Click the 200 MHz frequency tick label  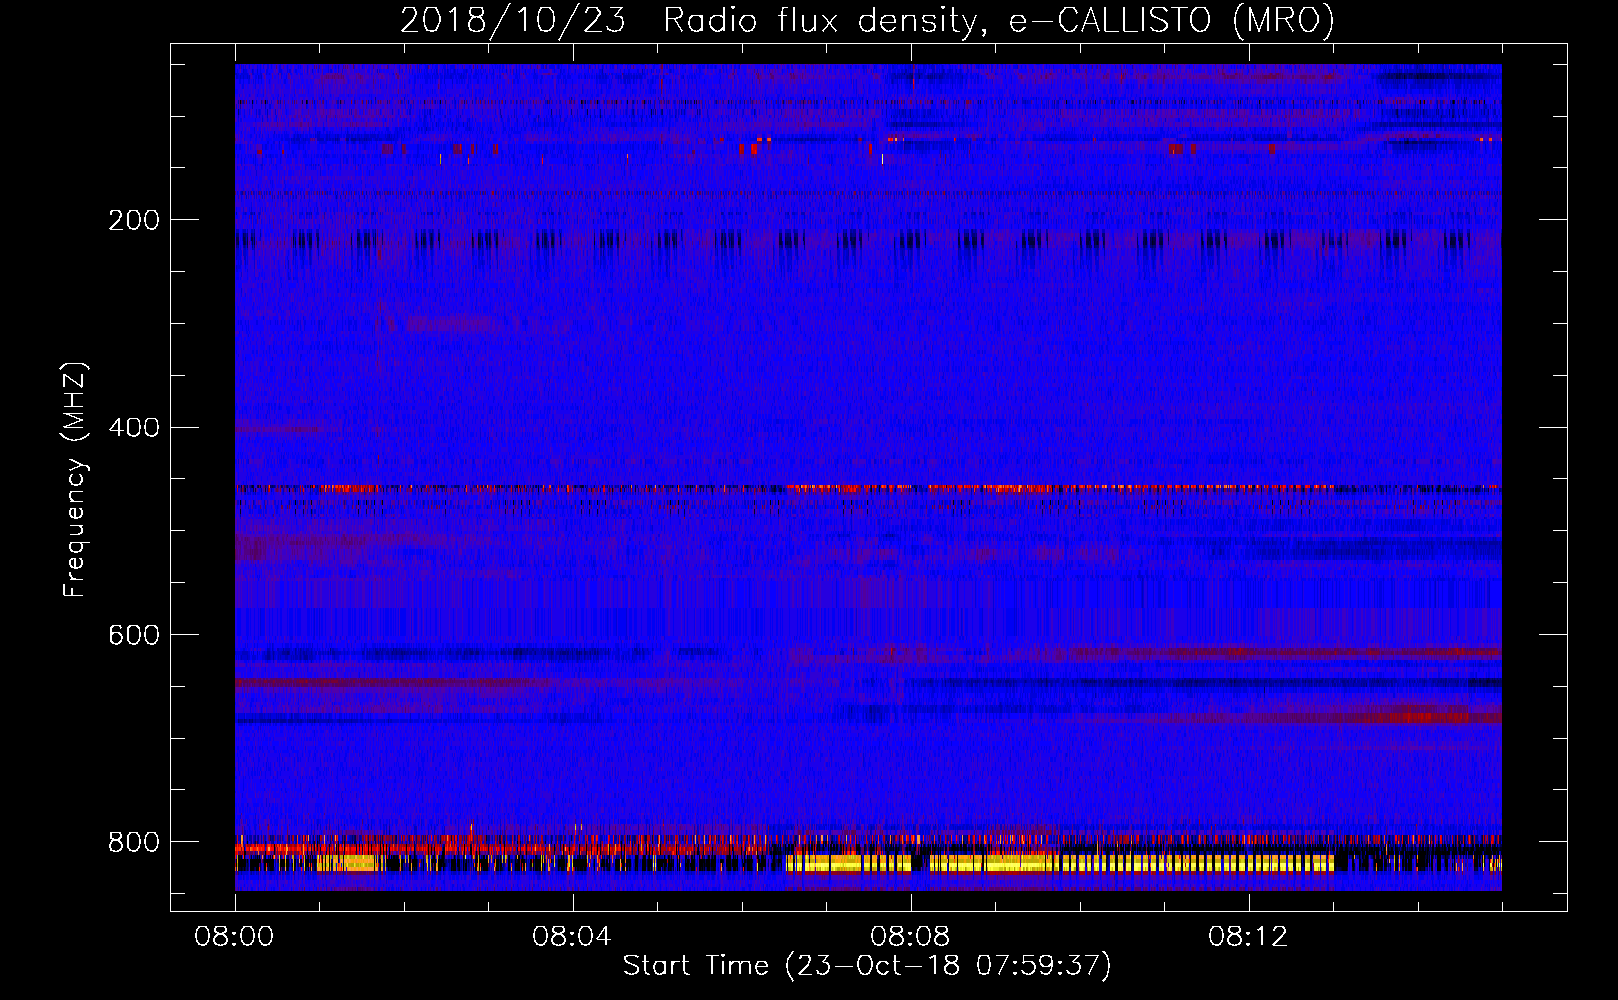click(134, 220)
